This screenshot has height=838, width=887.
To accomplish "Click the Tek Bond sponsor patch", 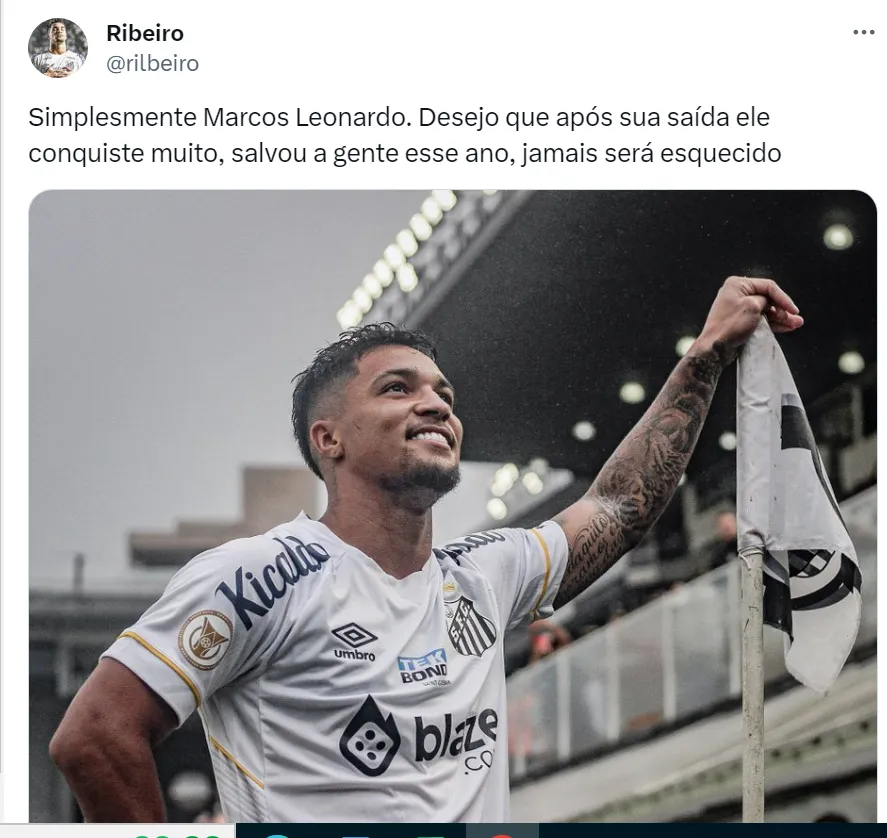I will 424,667.
